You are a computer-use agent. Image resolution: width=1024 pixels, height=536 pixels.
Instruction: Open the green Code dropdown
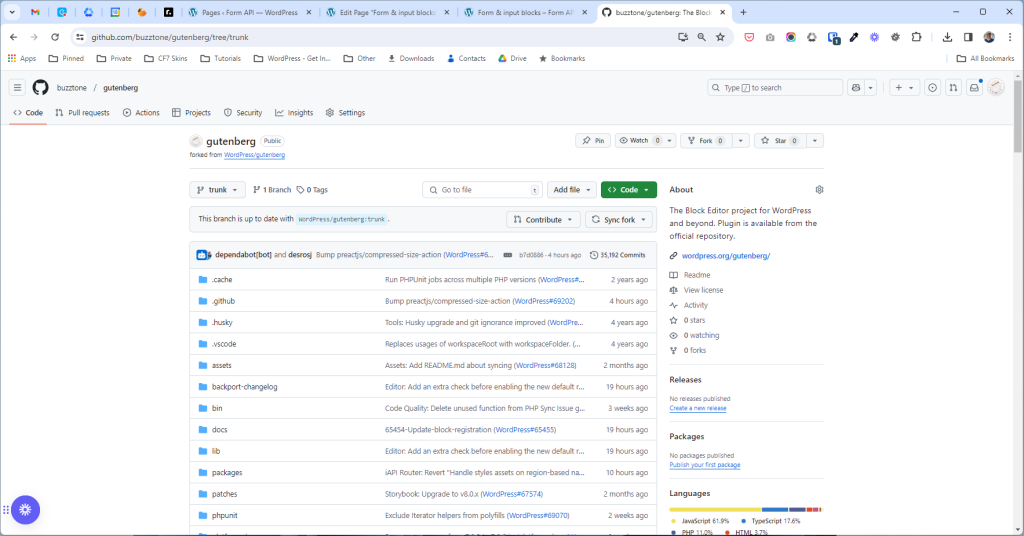[628, 190]
